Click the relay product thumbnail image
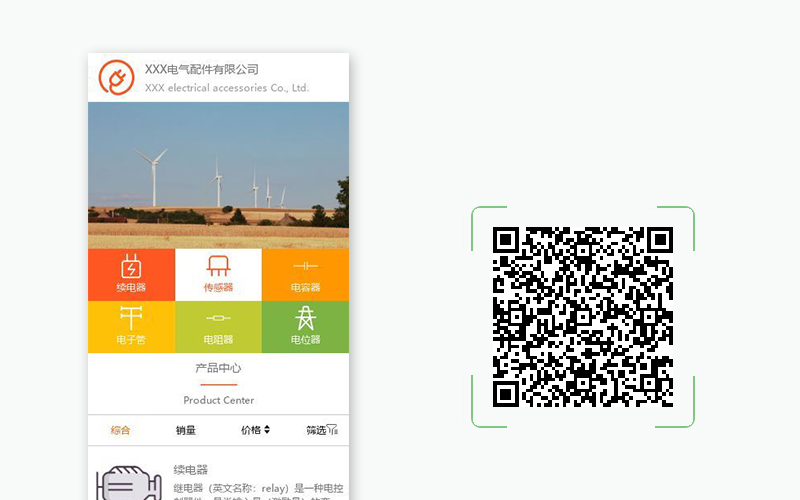Viewport: 800px width, 500px height. coord(128,482)
